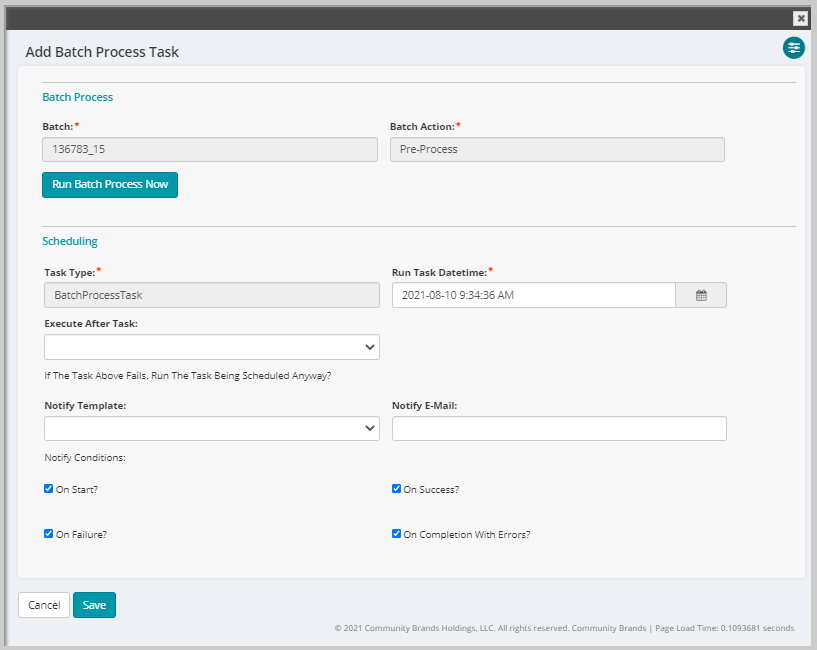Save the batch process task

[94, 605]
